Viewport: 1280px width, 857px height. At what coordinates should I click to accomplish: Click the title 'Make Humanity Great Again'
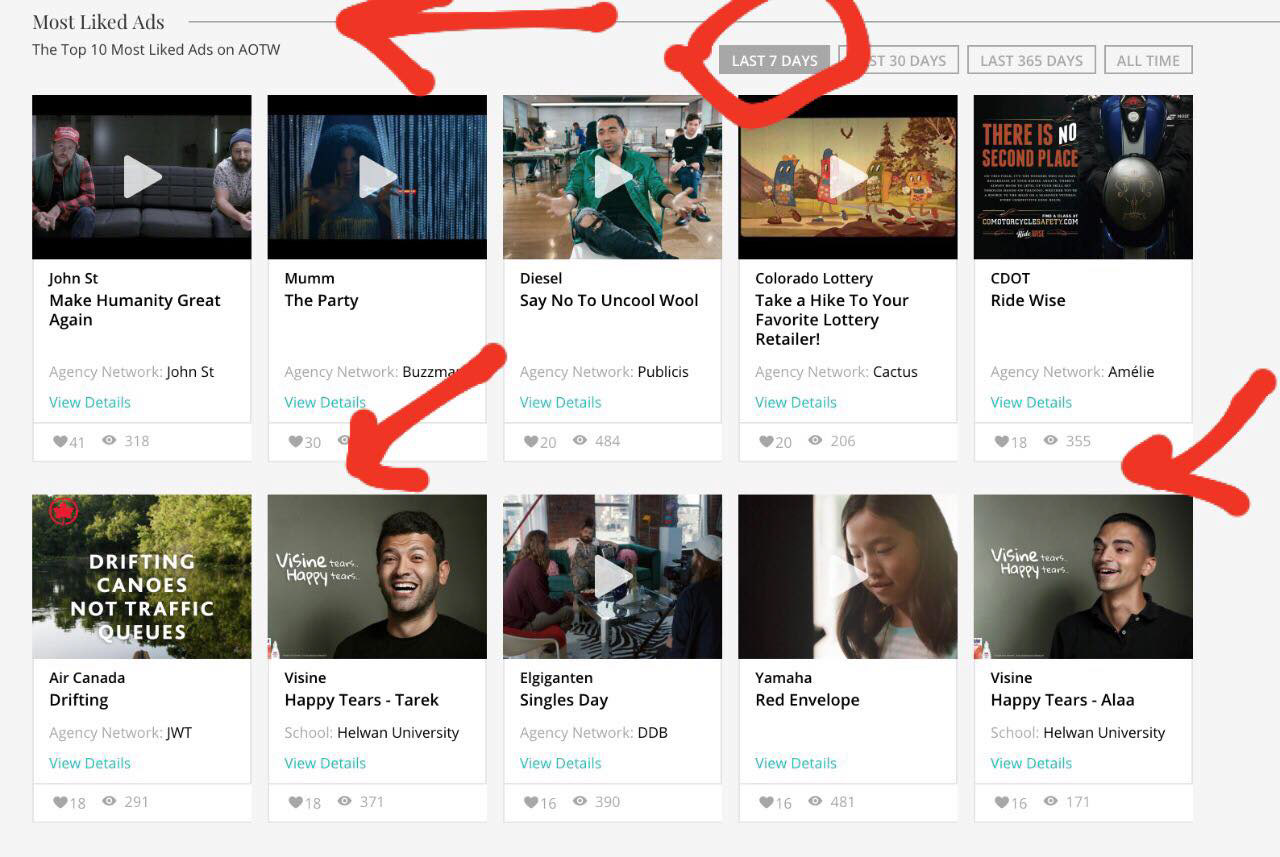pyautogui.click(x=135, y=310)
